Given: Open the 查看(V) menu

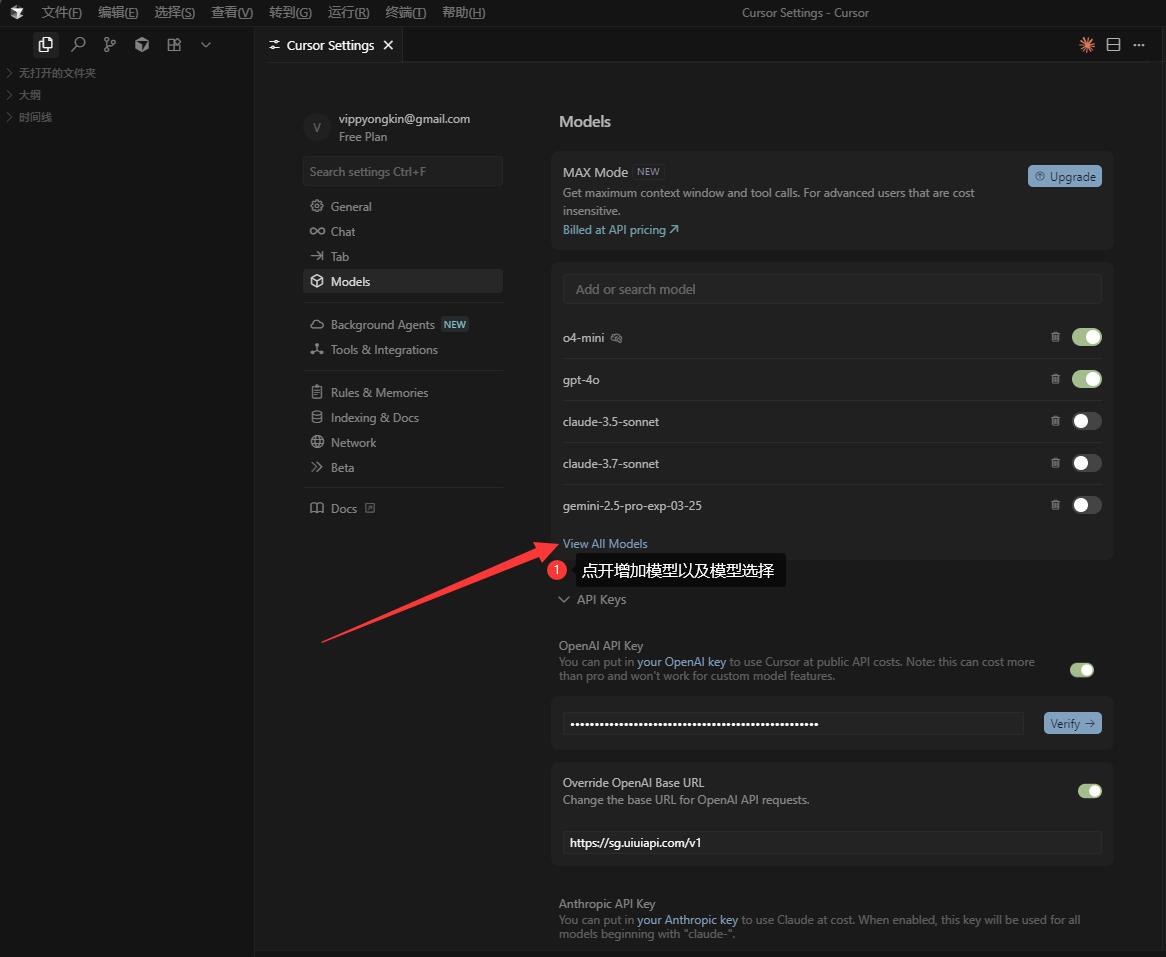Looking at the screenshot, I should tap(231, 13).
